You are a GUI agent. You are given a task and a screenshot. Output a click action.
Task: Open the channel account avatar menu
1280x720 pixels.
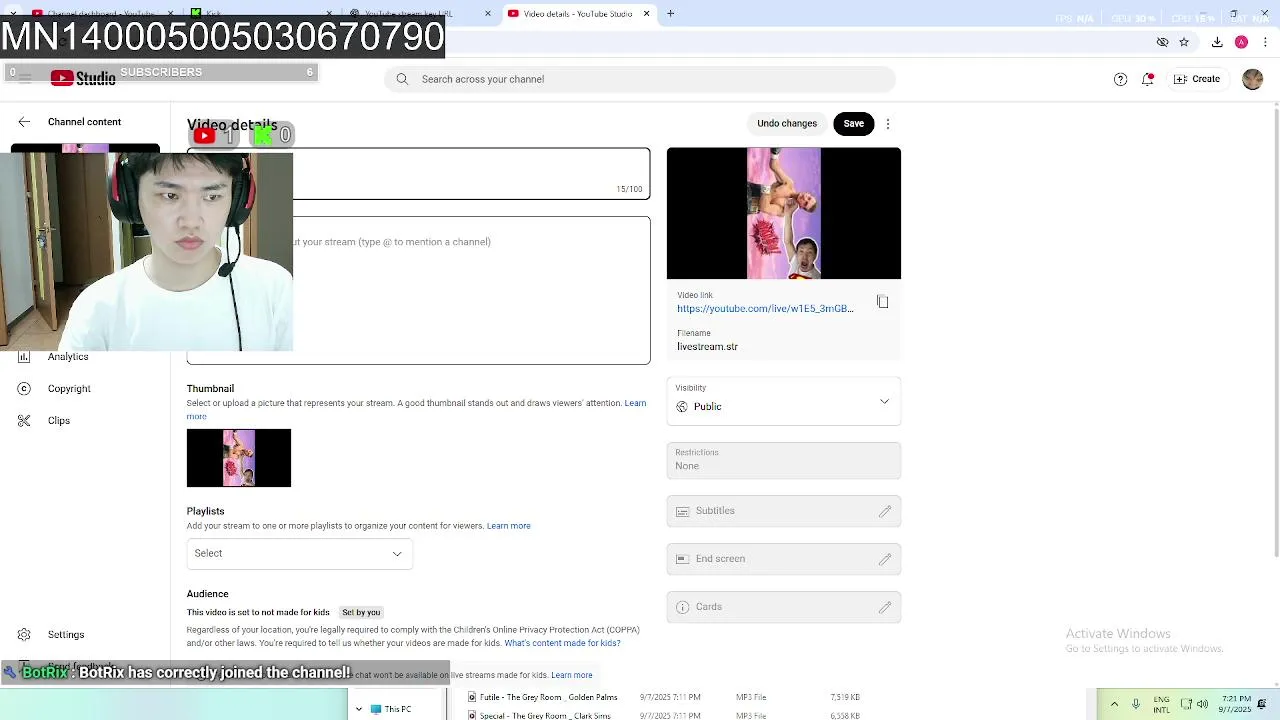coord(1252,79)
